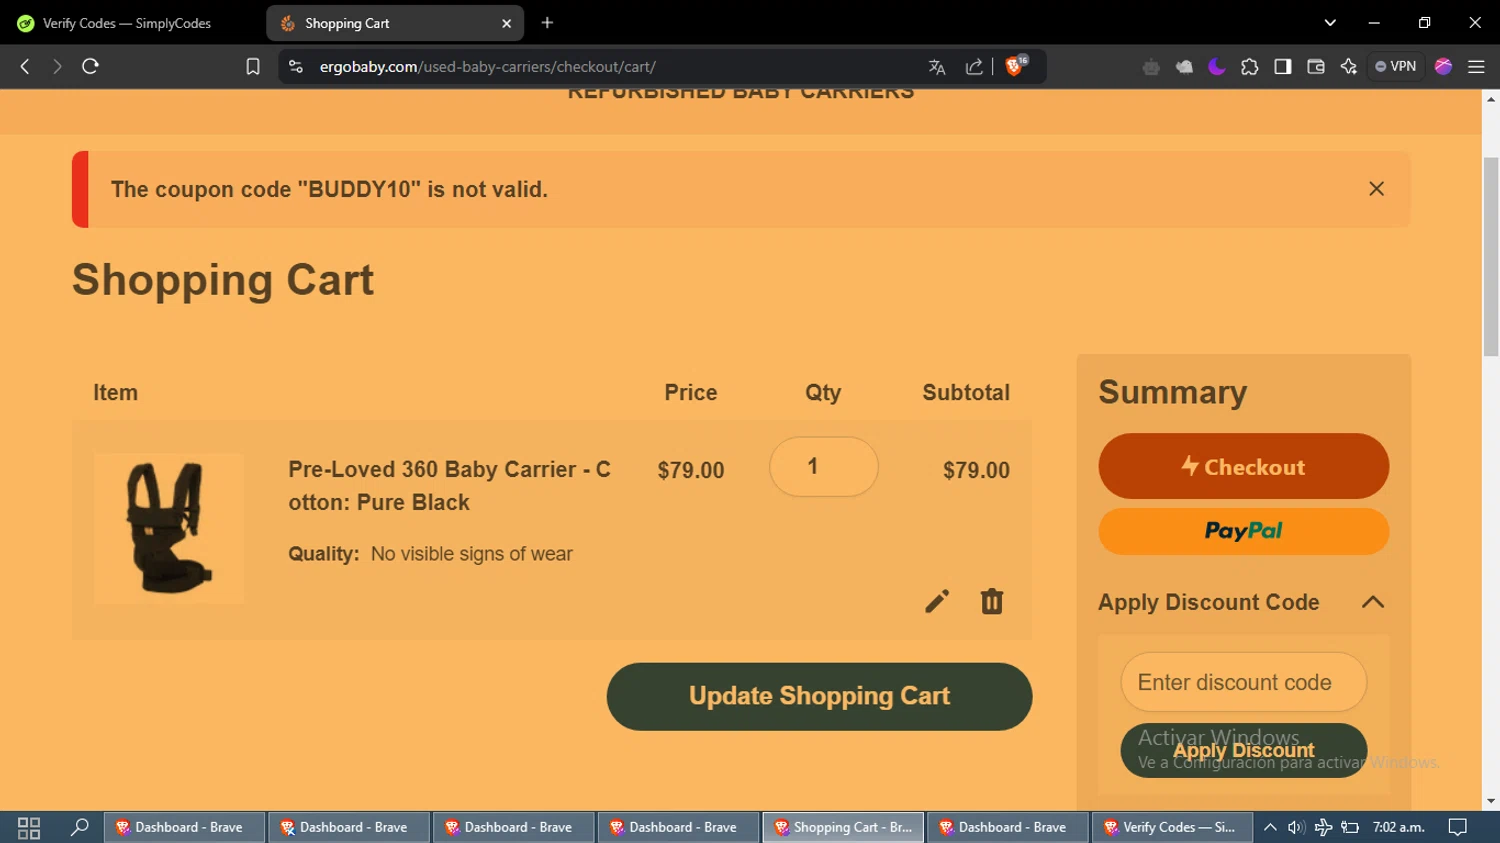Click the taskbar clock 7:02 a.m.
This screenshot has height=843, width=1500.
(x=1398, y=827)
